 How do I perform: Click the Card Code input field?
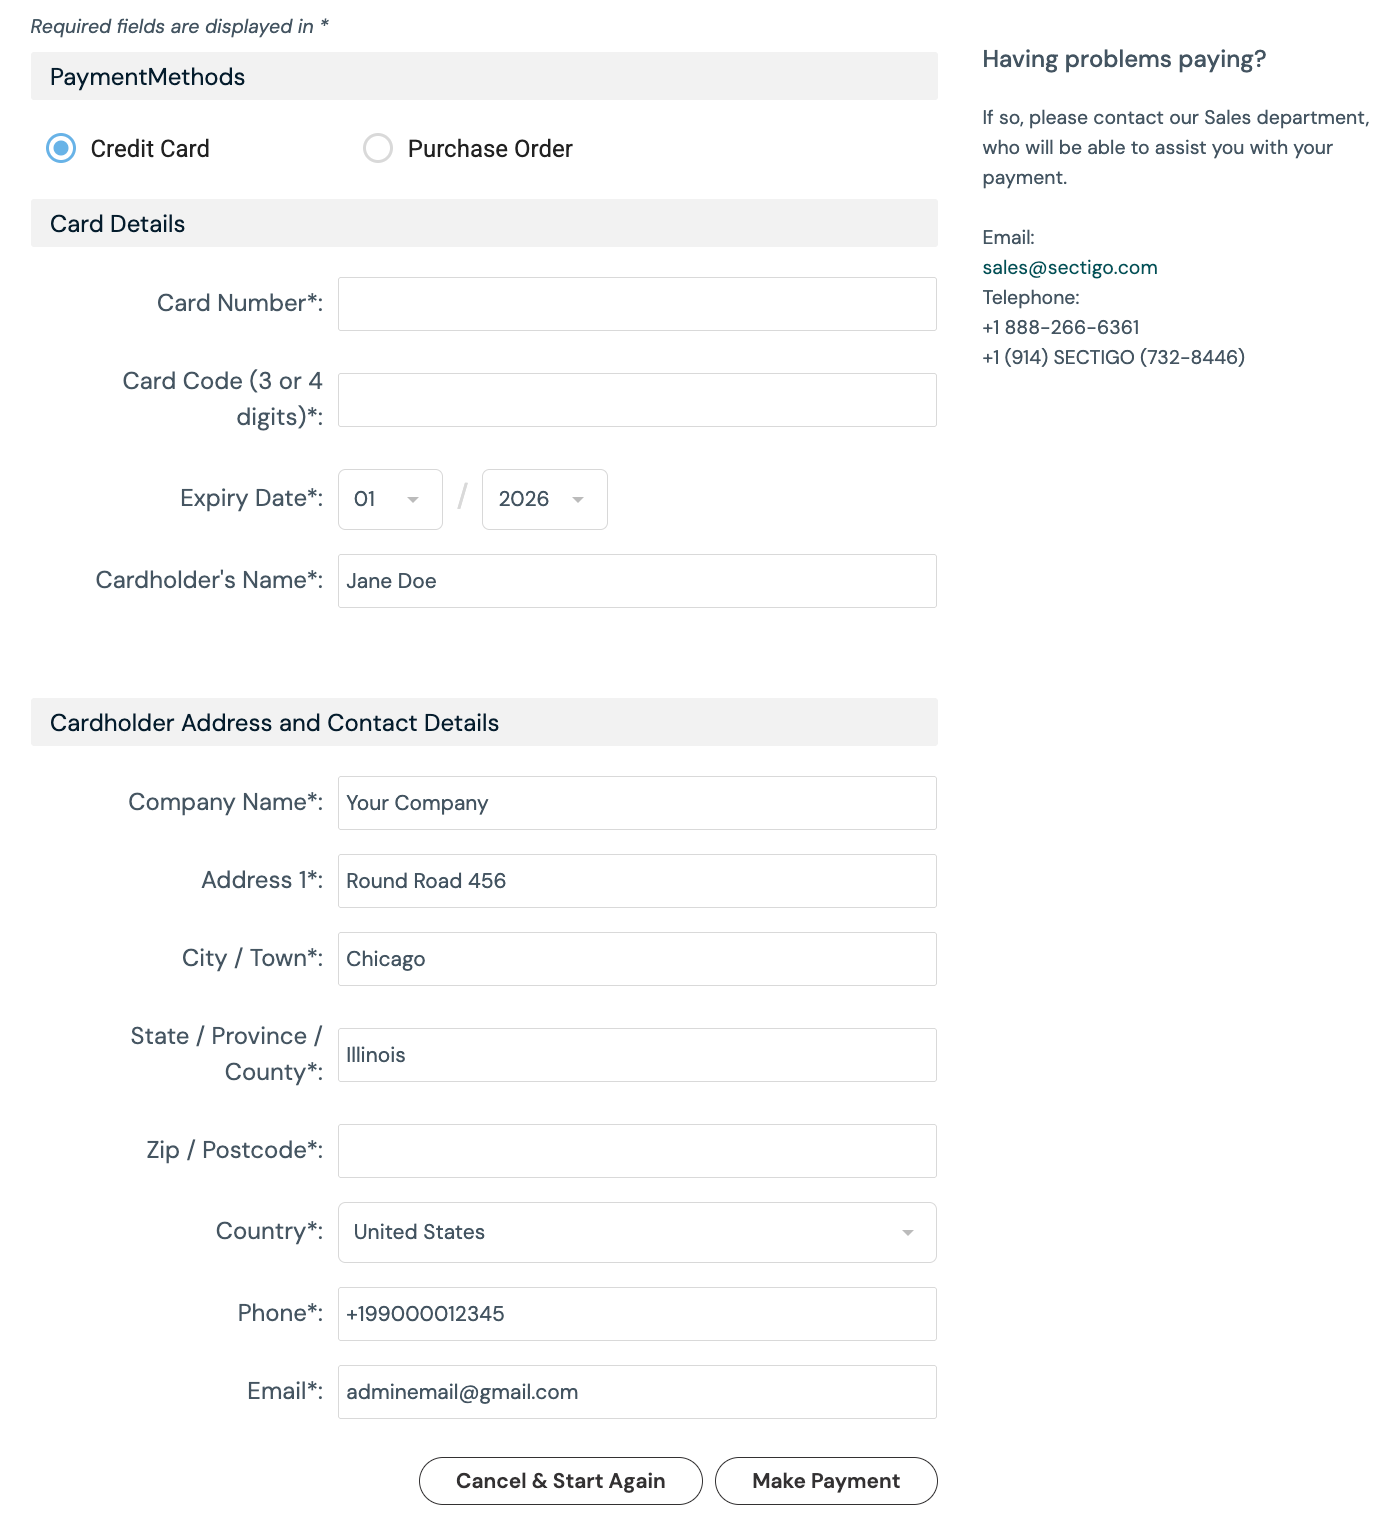click(x=637, y=400)
